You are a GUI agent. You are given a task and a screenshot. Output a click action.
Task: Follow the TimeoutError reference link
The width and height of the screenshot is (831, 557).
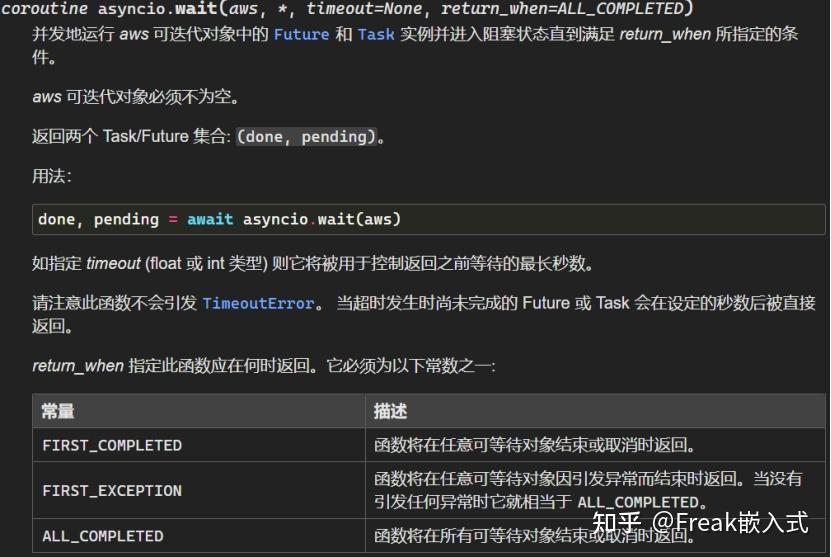(x=258, y=303)
